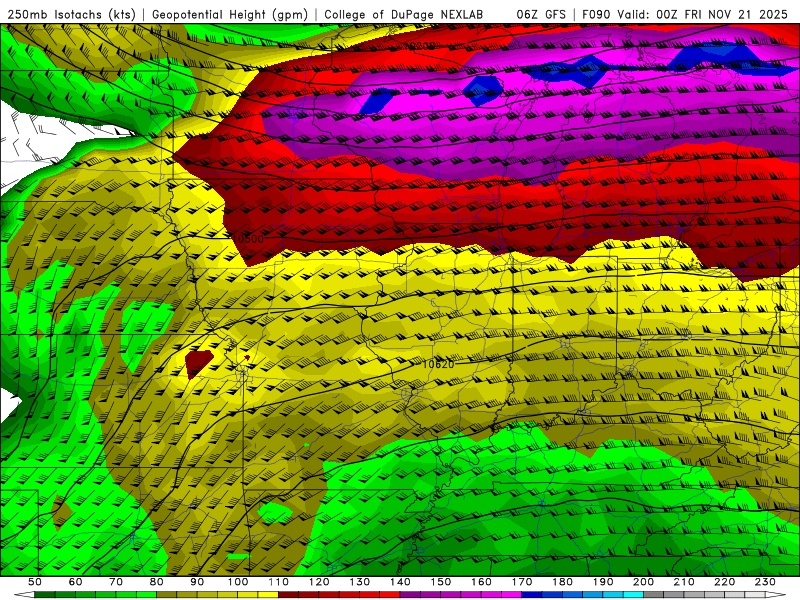
Task: Click the 190 value on the color scale
Action: point(603,582)
